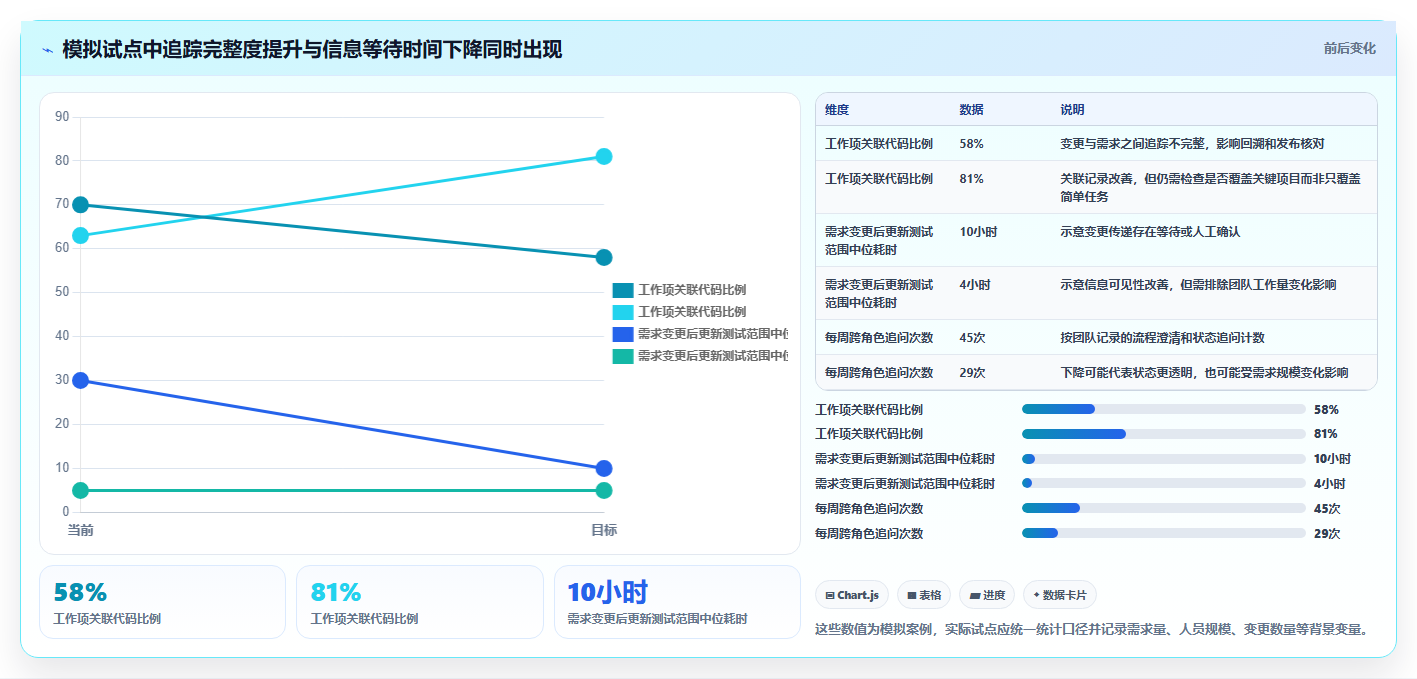This screenshot has width=1417, height=679.
Task: Select the 进度 chip
Action: [987, 595]
